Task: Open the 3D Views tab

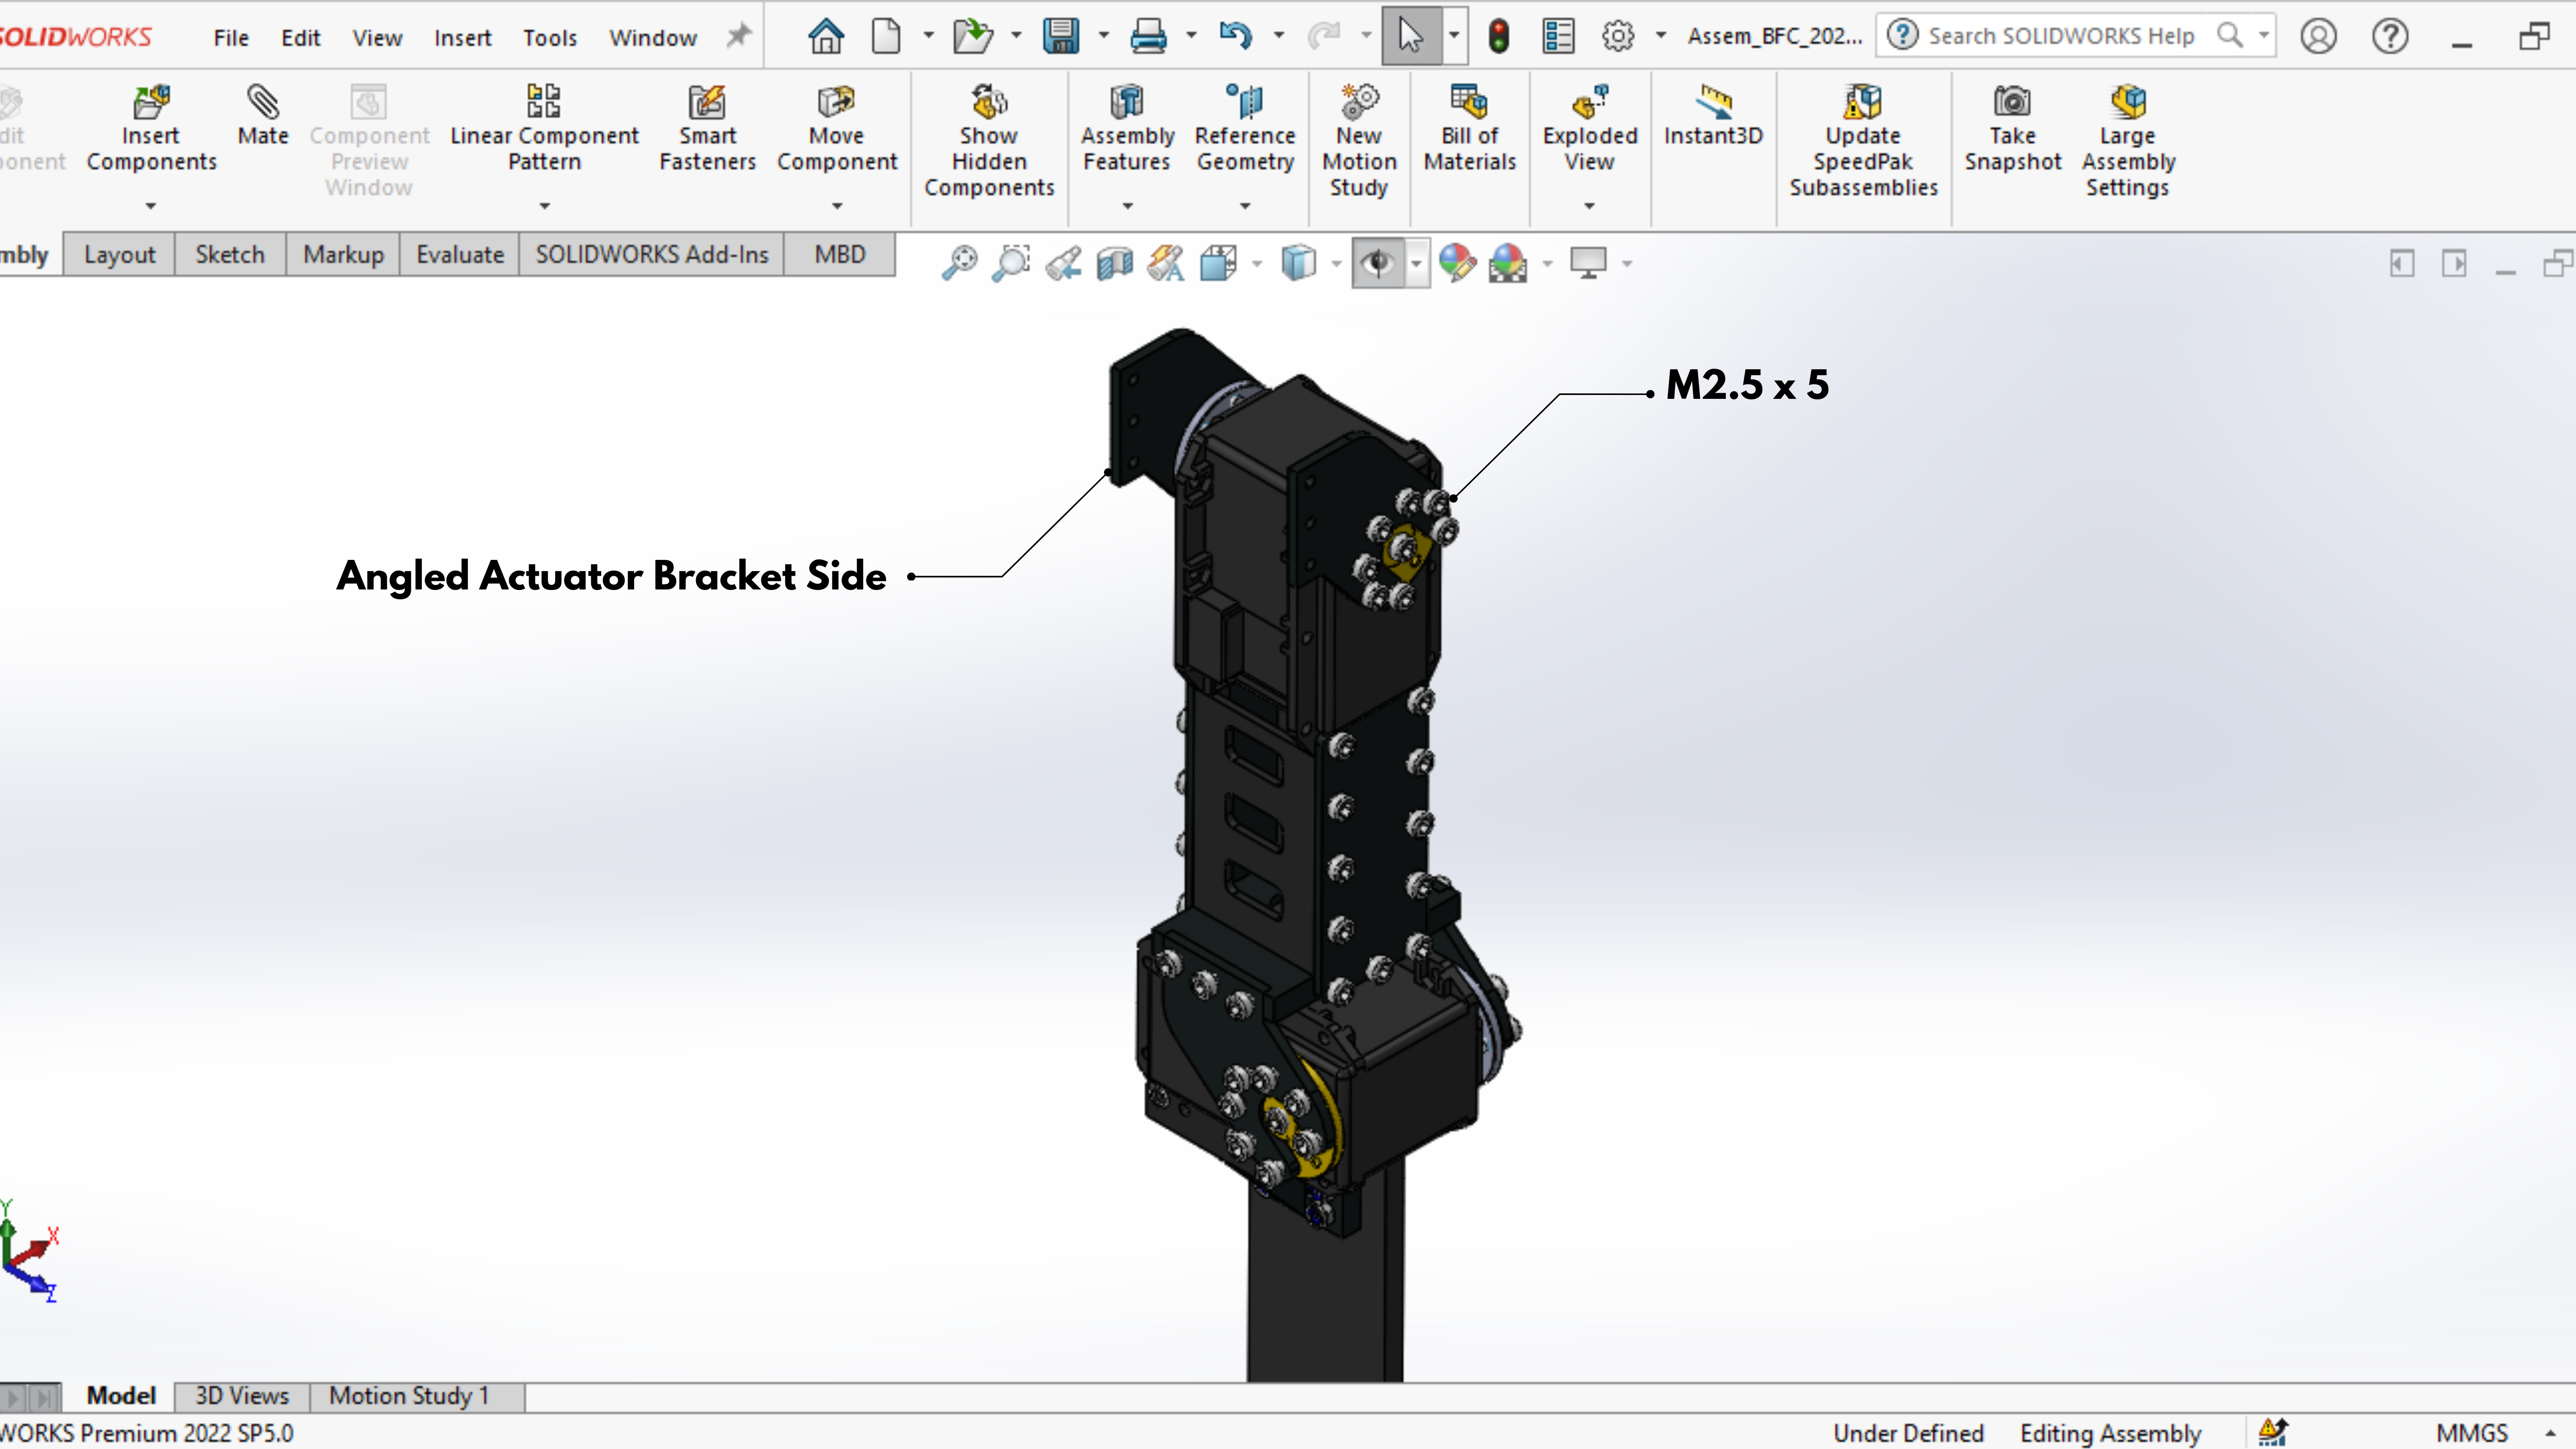Action: (242, 1396)
